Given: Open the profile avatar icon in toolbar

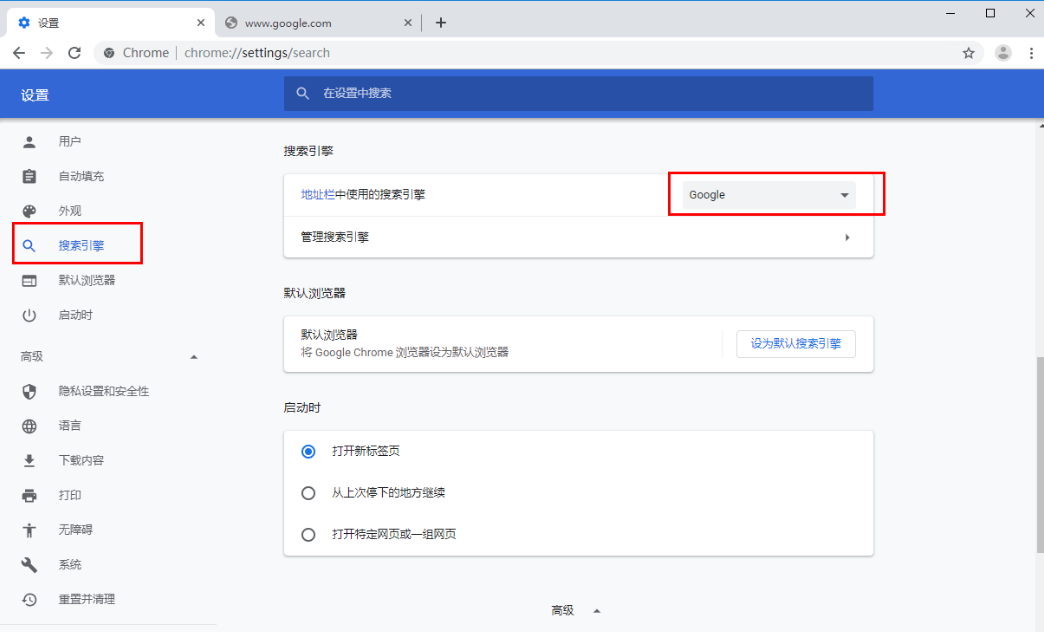Looking at the screenshot, I should click(x=1003, y=53).
